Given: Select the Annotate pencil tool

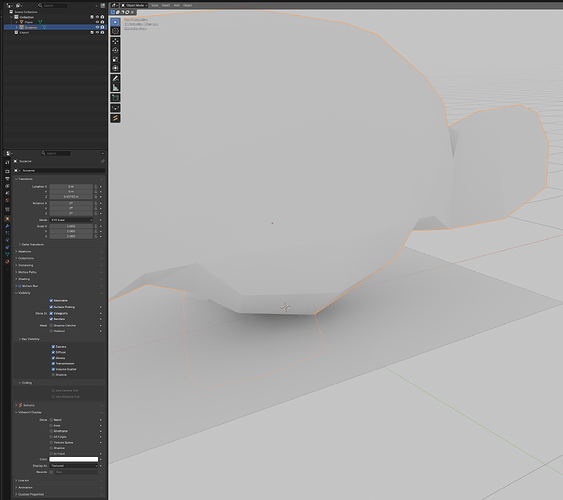Looking at the screenshot, I should pyautogui.click(x=115, y=79).
